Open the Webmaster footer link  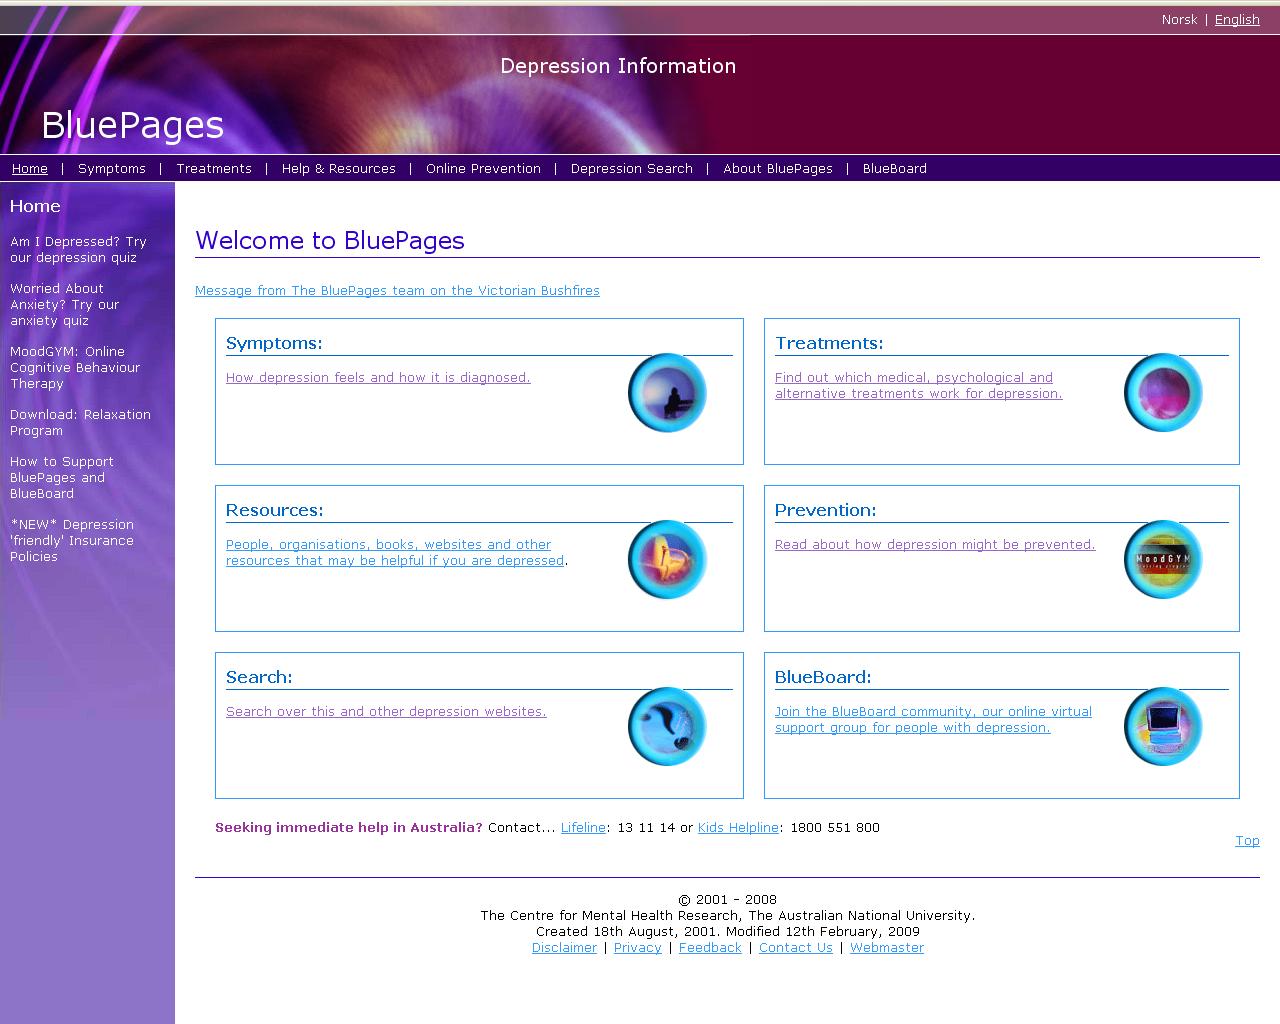click(x=887, y=948)
